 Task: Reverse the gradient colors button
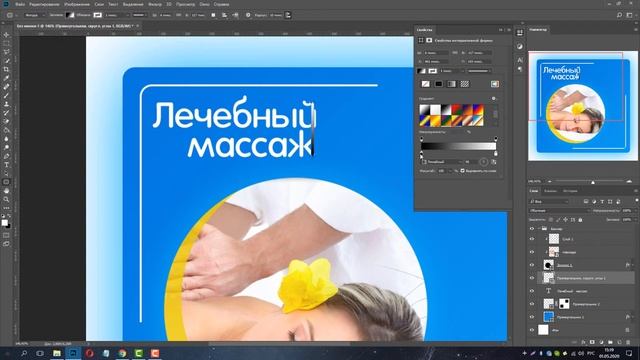pos(494,162)
